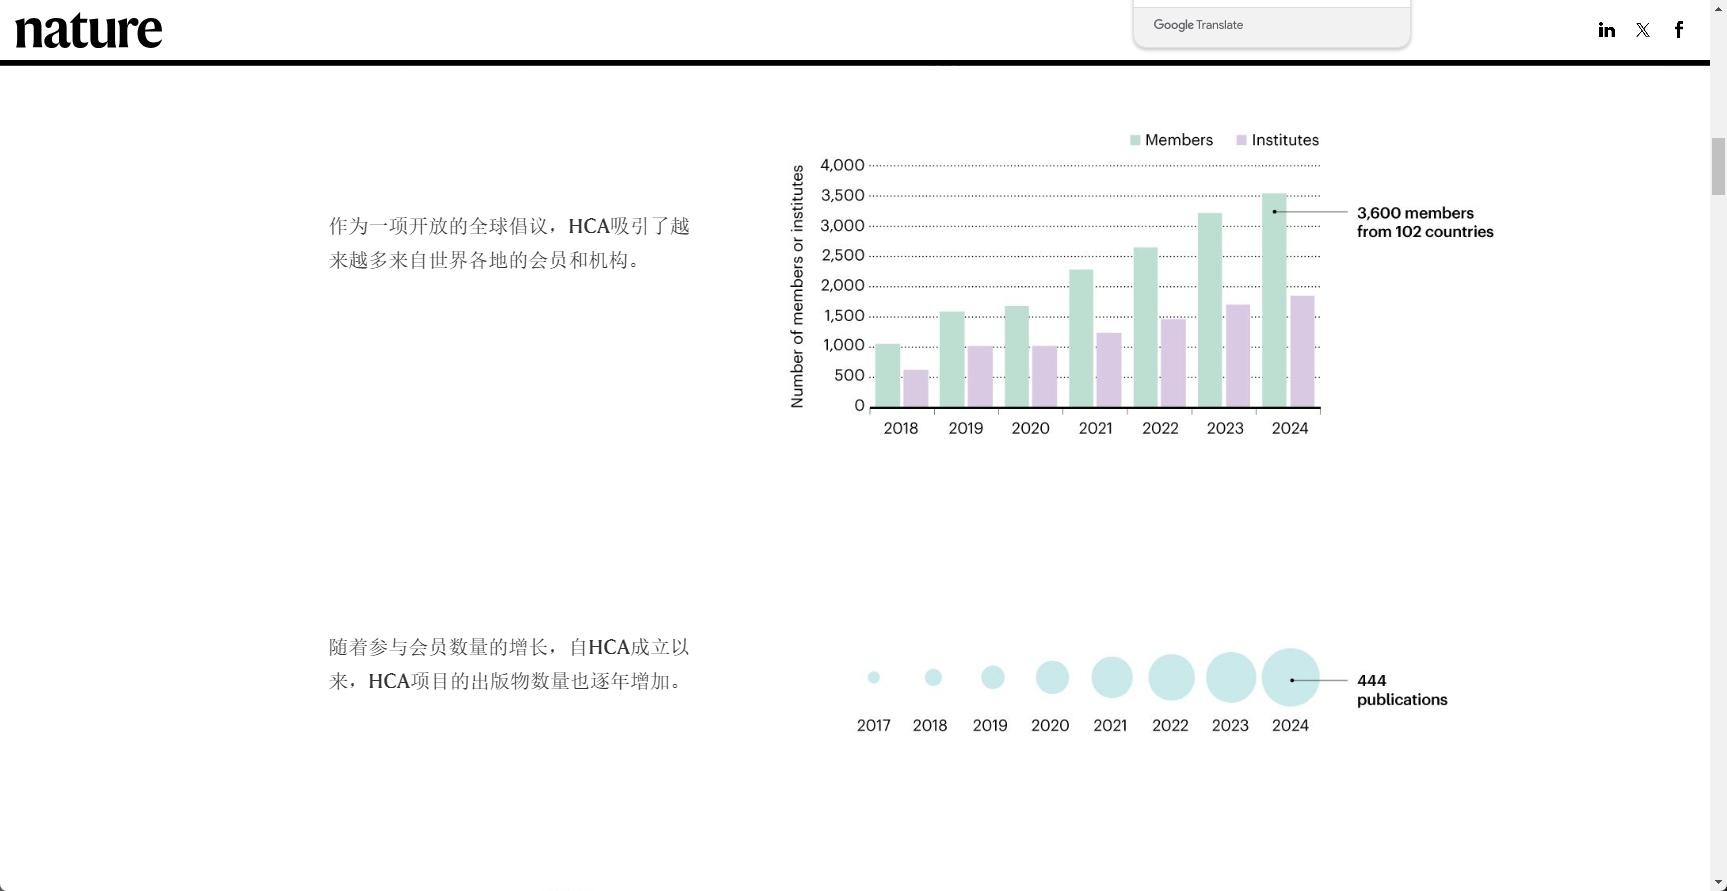Viewport: 1727px width, 891px height.
Task: Select the 2021 publications bubble
Action: (1111, 678)
